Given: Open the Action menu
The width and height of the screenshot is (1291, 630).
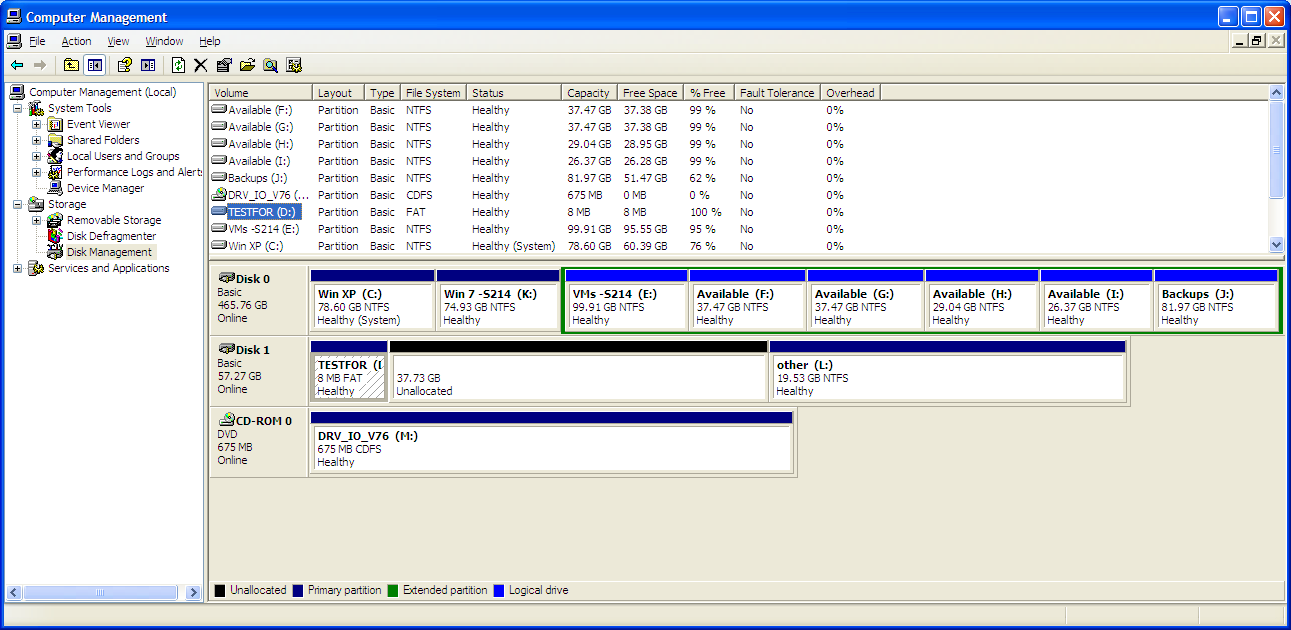Looking at the screenshot, I should click(76, 41).
